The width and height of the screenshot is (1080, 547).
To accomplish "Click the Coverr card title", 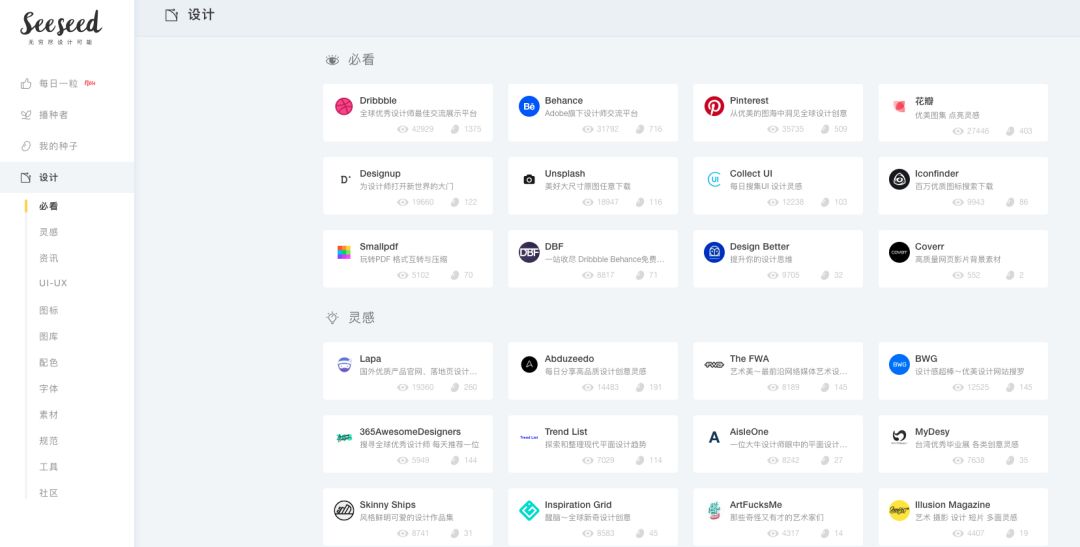I will [929, 247].
